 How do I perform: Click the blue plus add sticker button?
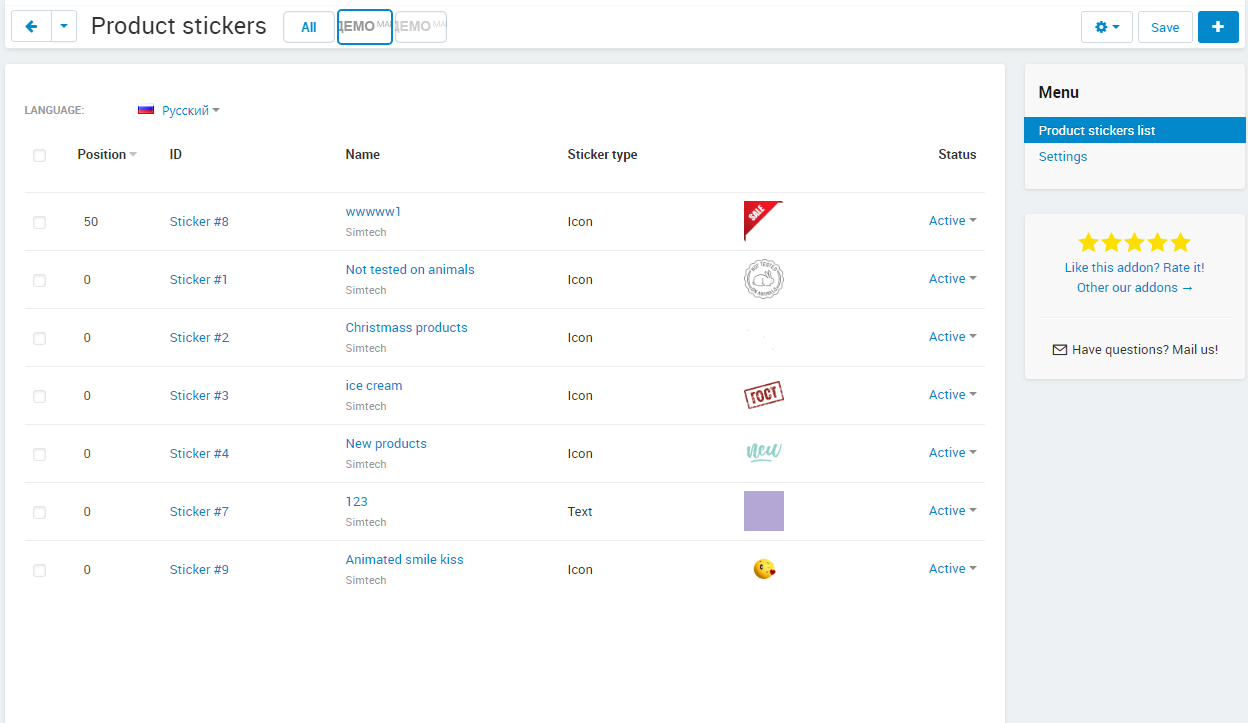(1217, 27)
